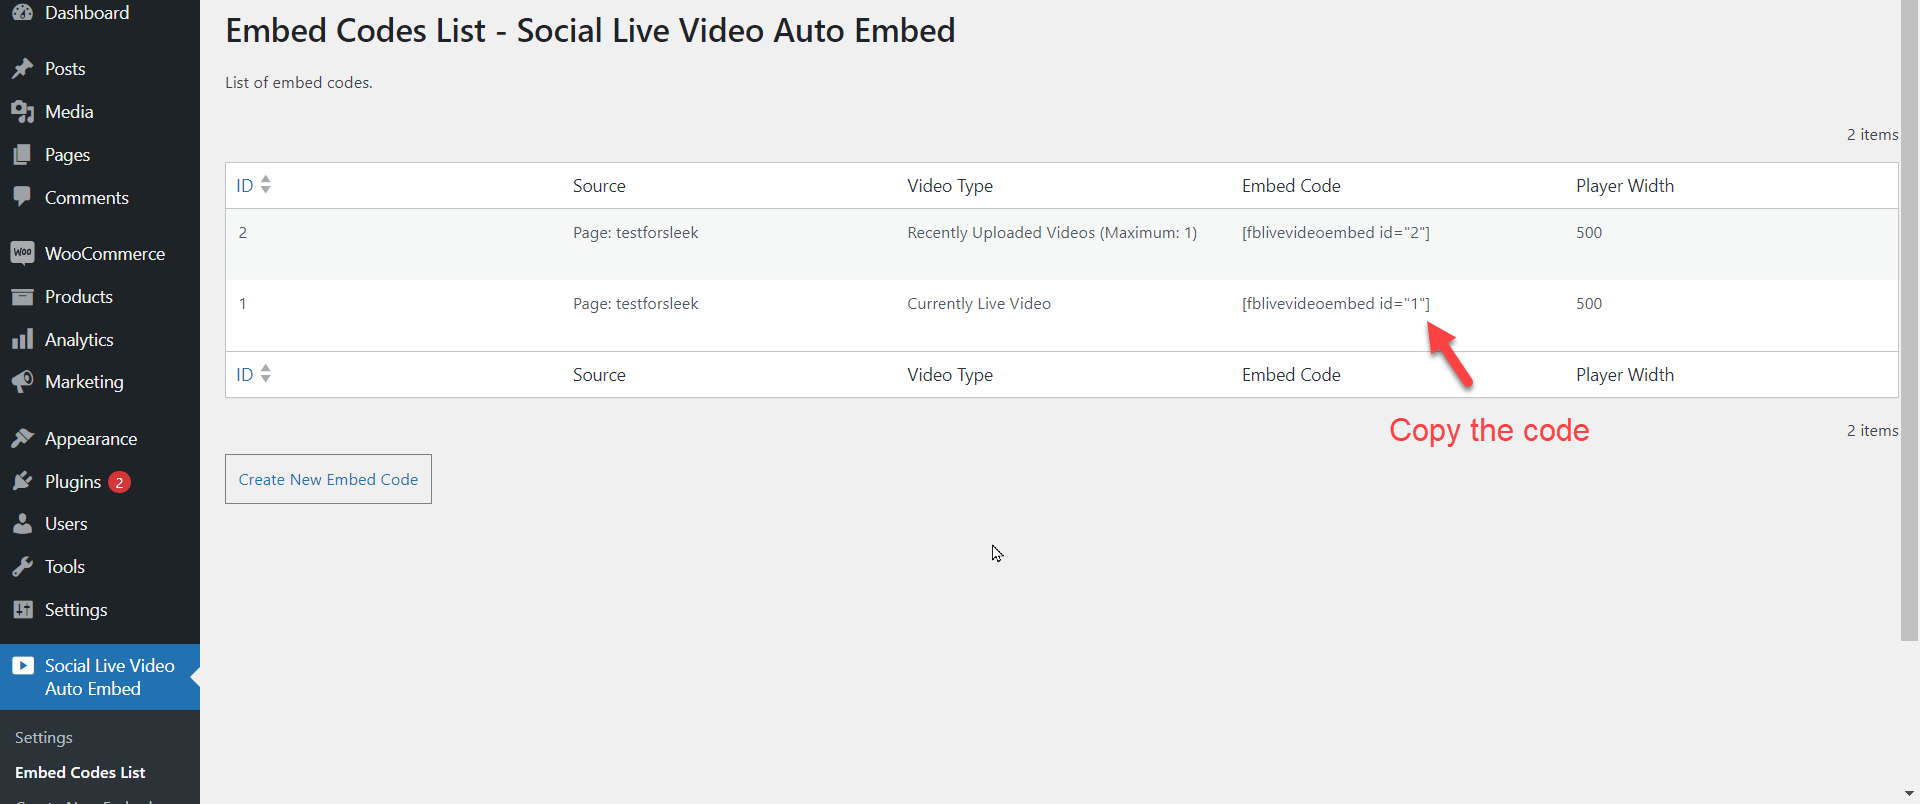
Task: Go to Users menu item
Action: pos(66,524)
